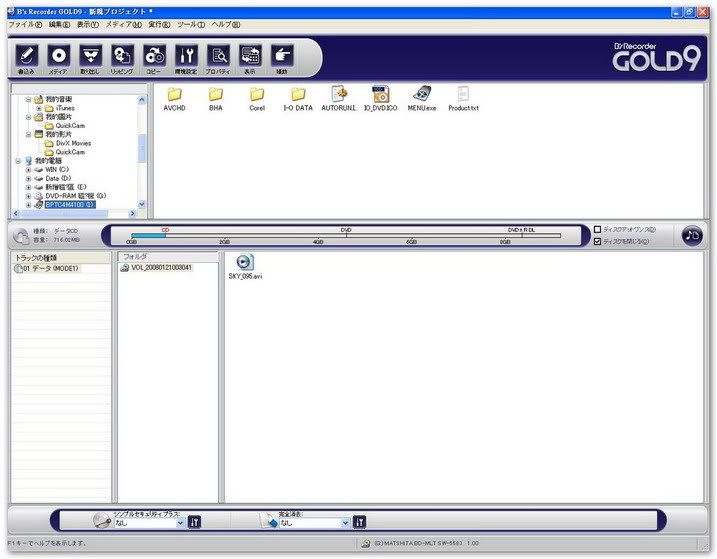Open settings beside 完全消去 dropdown
This screenshot has height=559, width=717.
[x=359, y=522]
